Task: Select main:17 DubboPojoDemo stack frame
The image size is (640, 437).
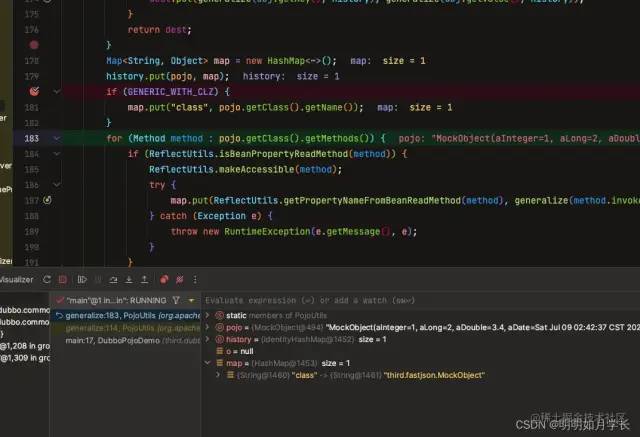Action: pos(127,340)
